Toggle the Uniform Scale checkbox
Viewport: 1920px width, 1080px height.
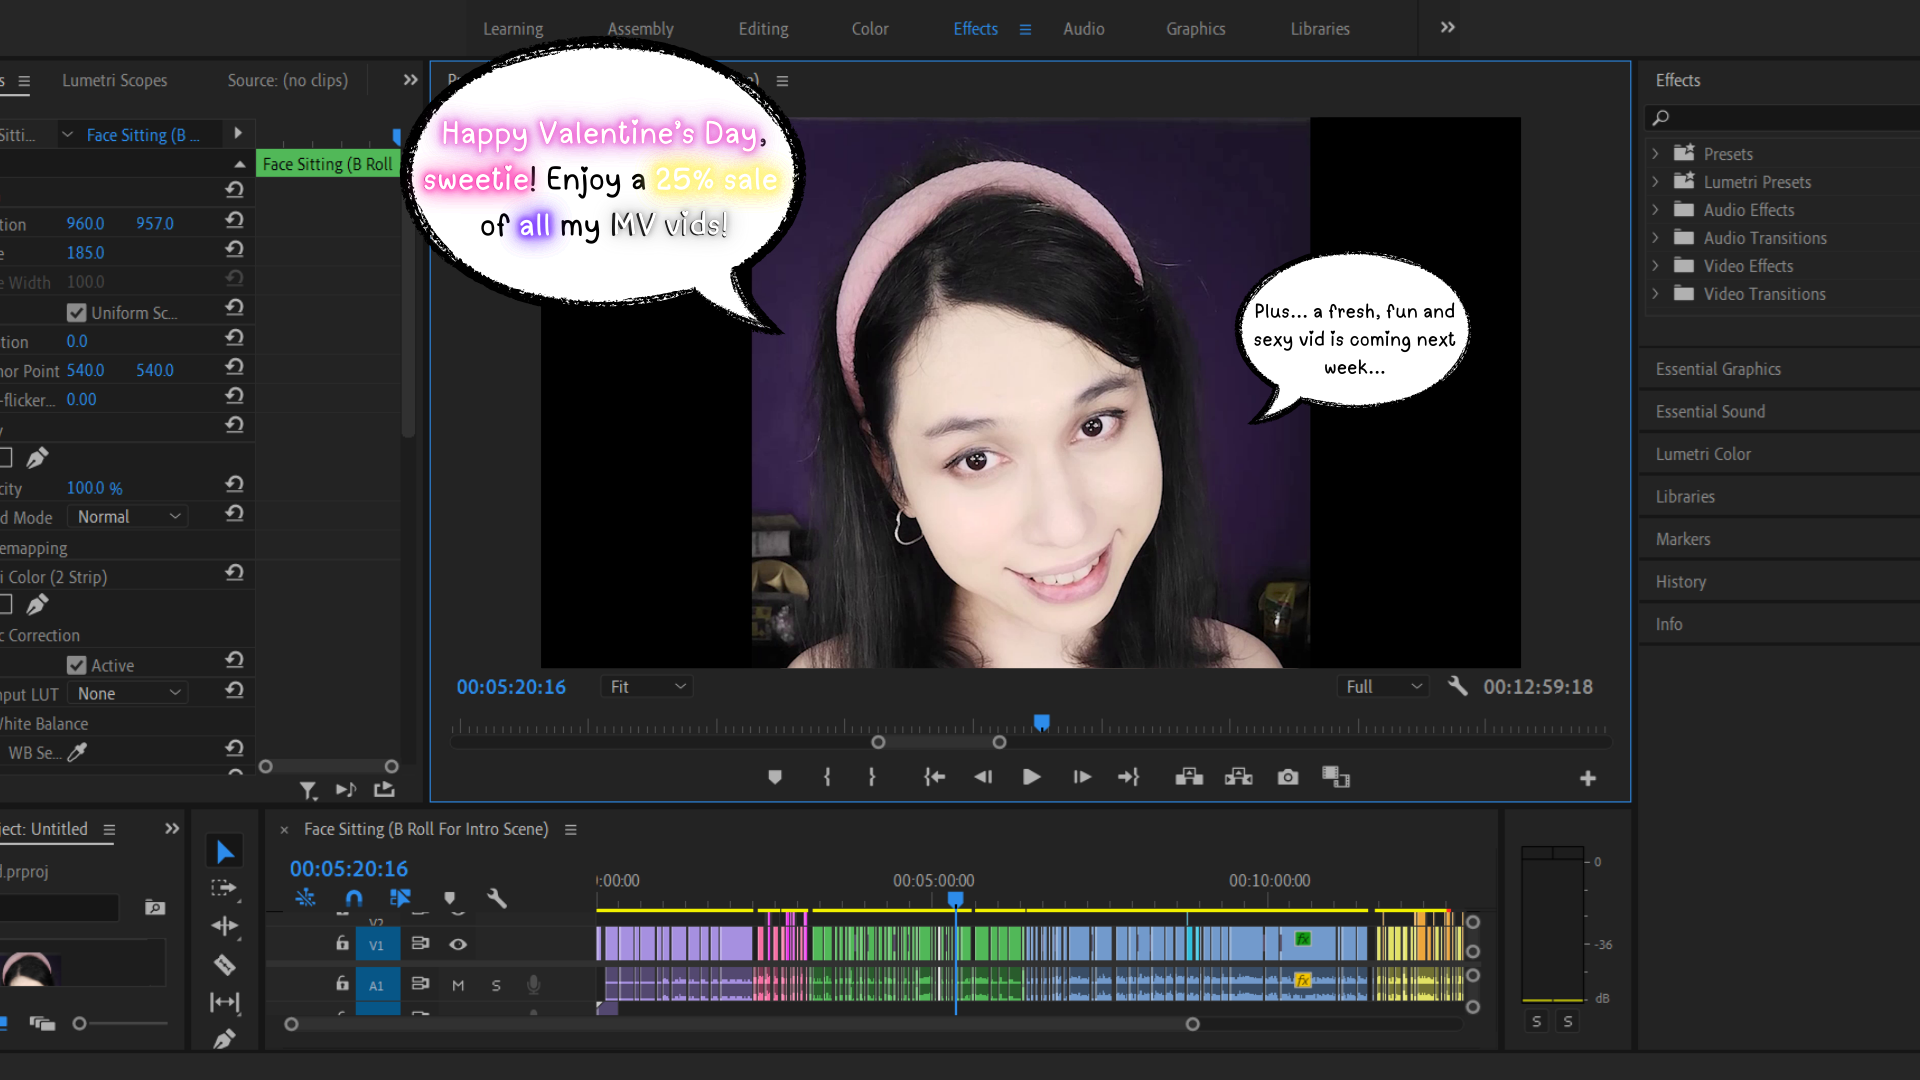coord(76,313)
